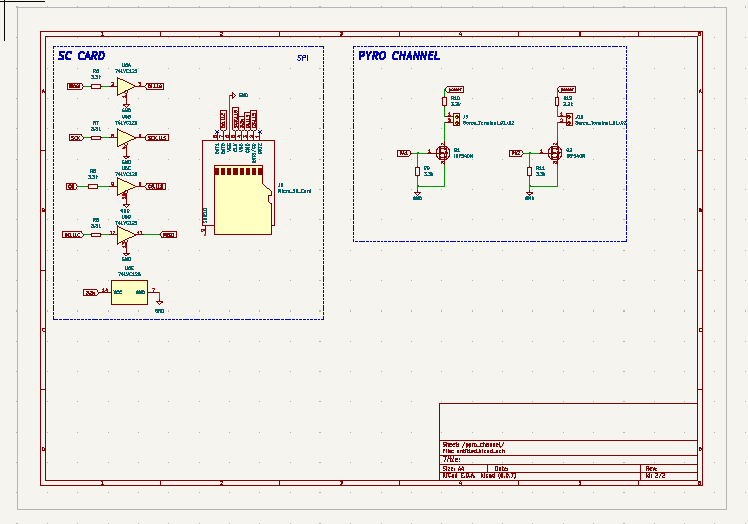Image resolution: width=748 pixels, height=524 pixels.
Task: Select the buffer gate between SCK and SCK_UC
Action: click(125, 138)
